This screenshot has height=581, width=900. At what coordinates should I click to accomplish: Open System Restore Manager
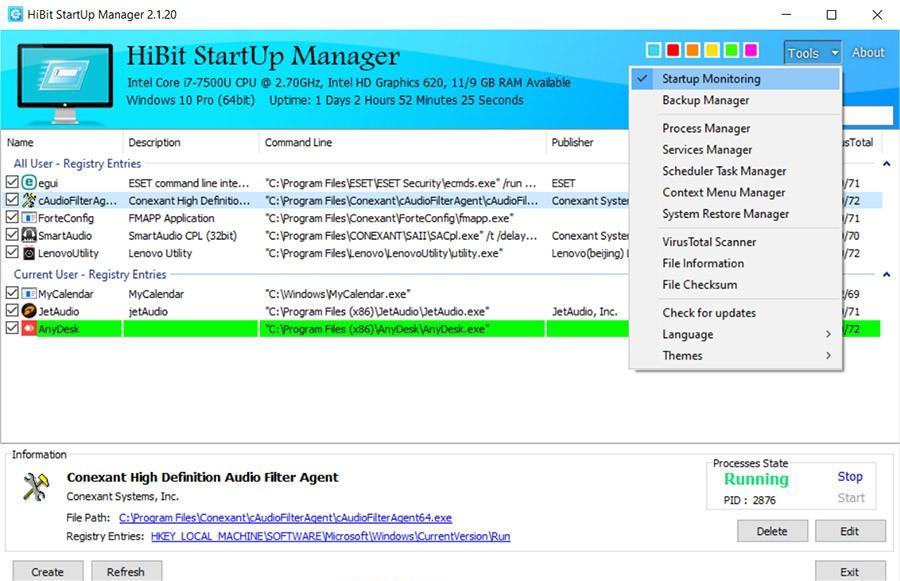pyautogui.click(x=735, y=214)
